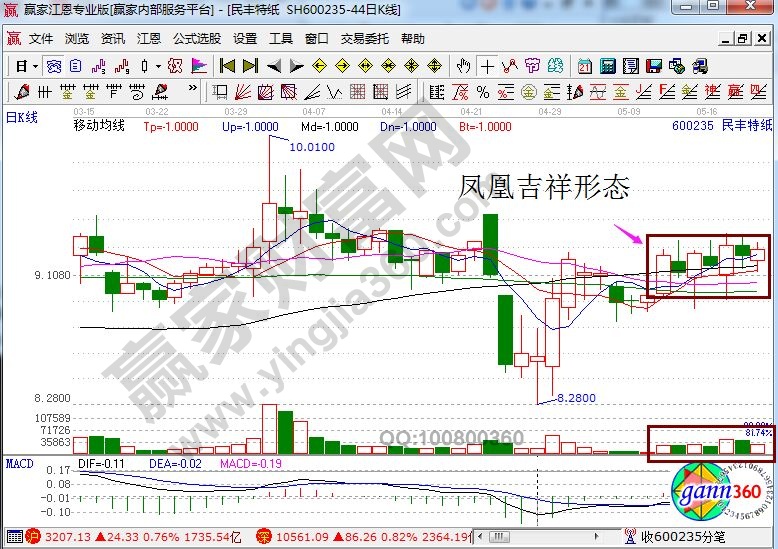Toggle the 移动均线 moving average label

click(98, 126)
